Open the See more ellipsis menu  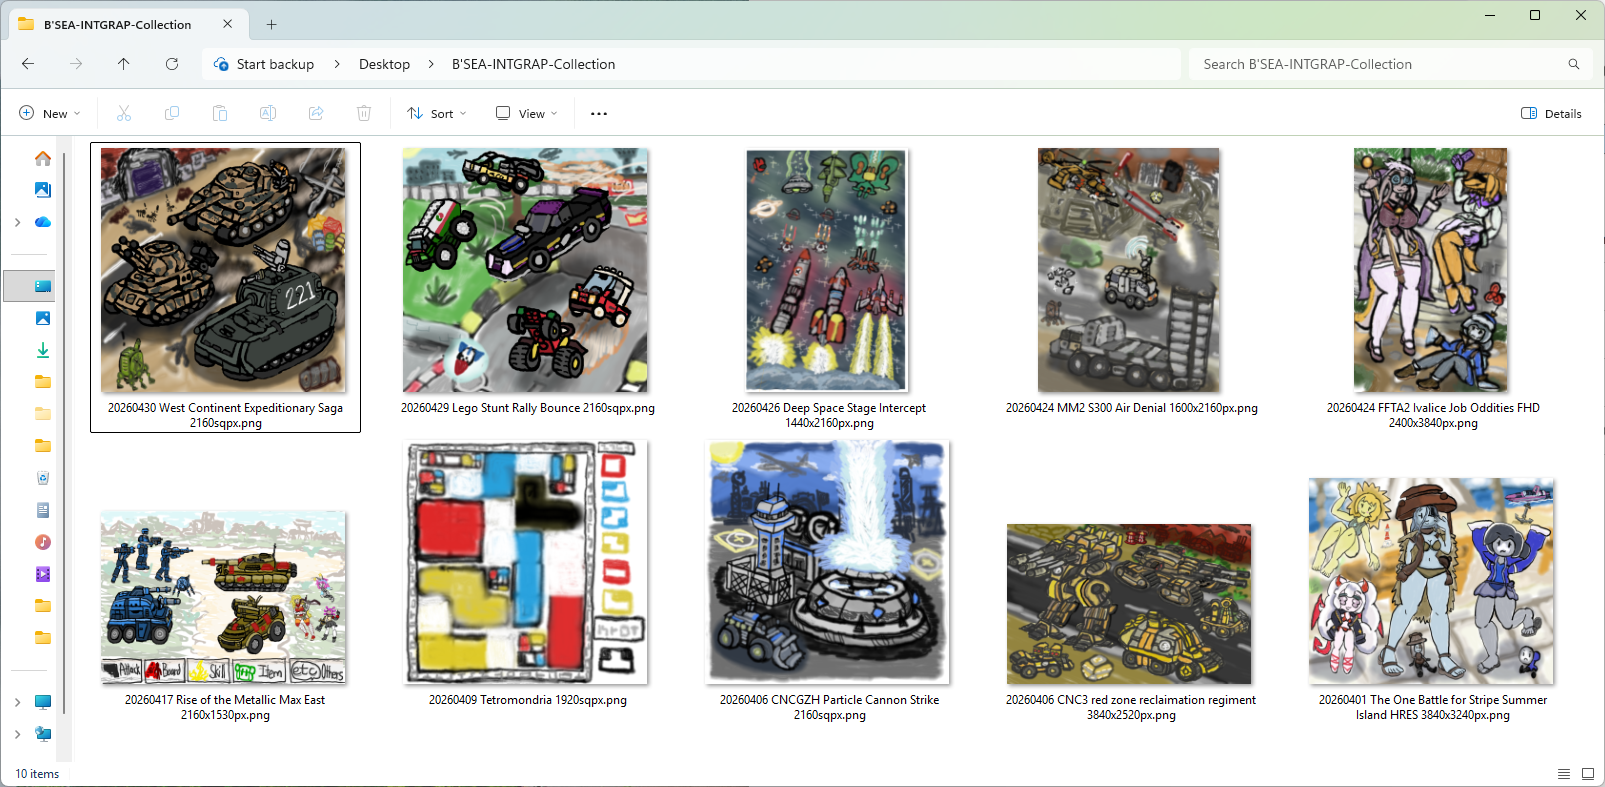click(599, 113)
